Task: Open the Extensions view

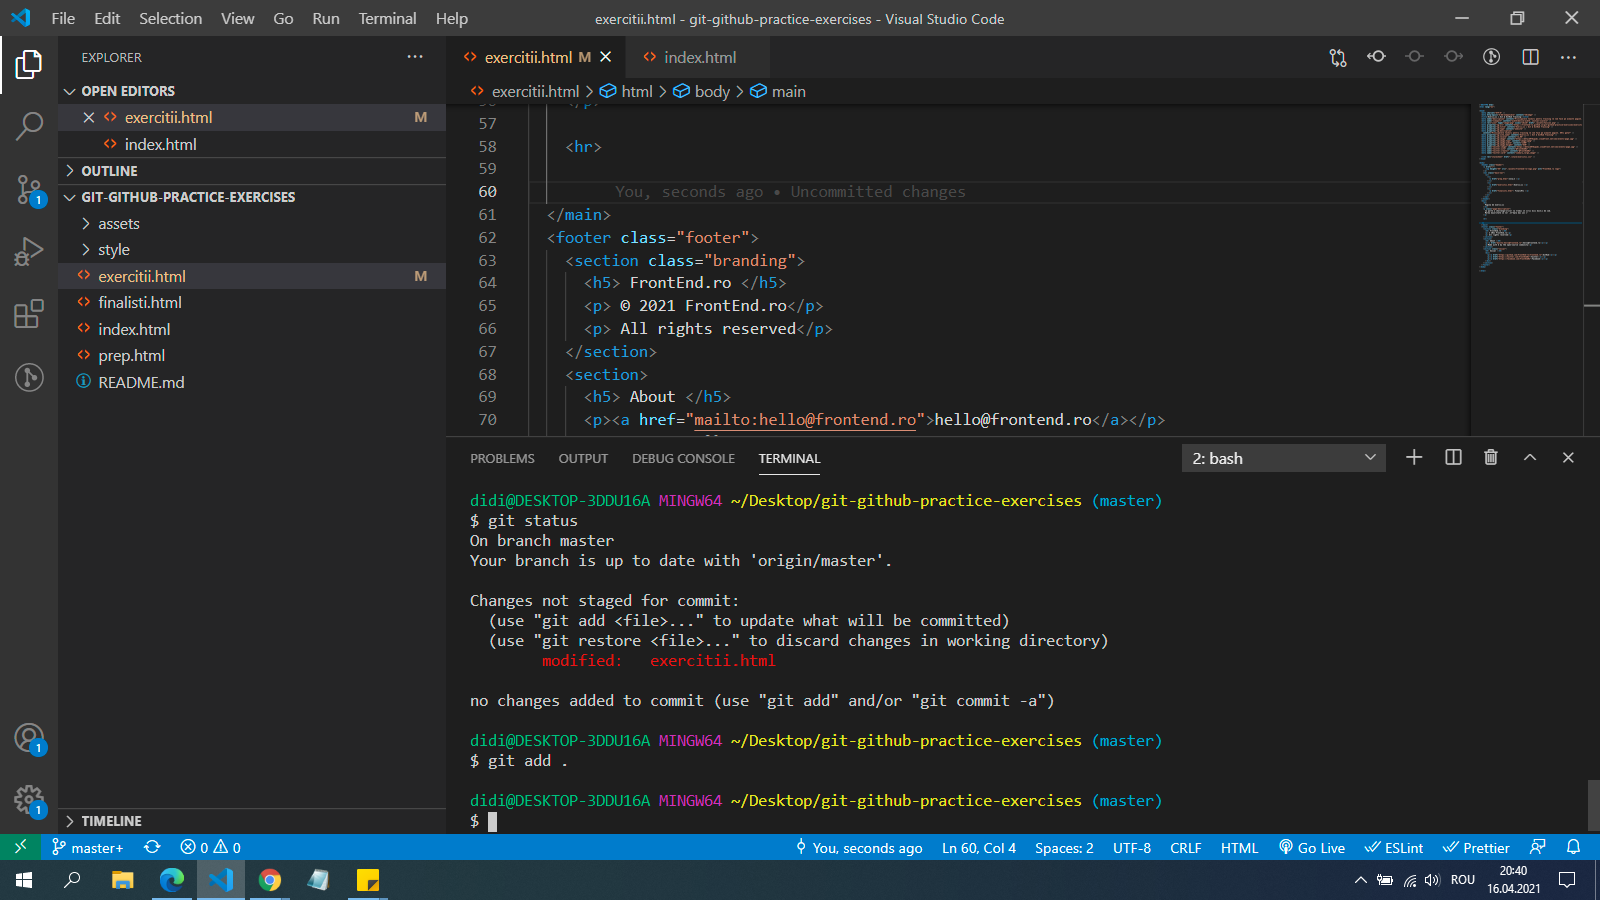Action: [29, 314]
